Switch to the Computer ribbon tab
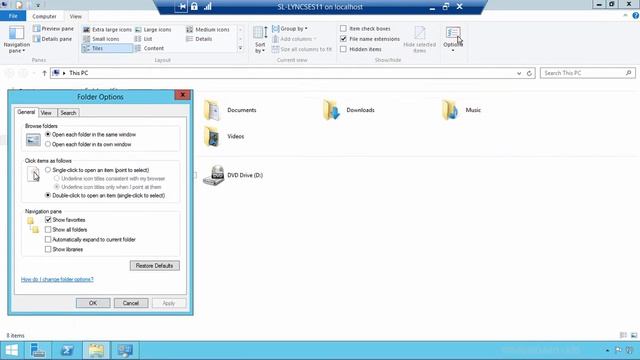 click(44, 16)
